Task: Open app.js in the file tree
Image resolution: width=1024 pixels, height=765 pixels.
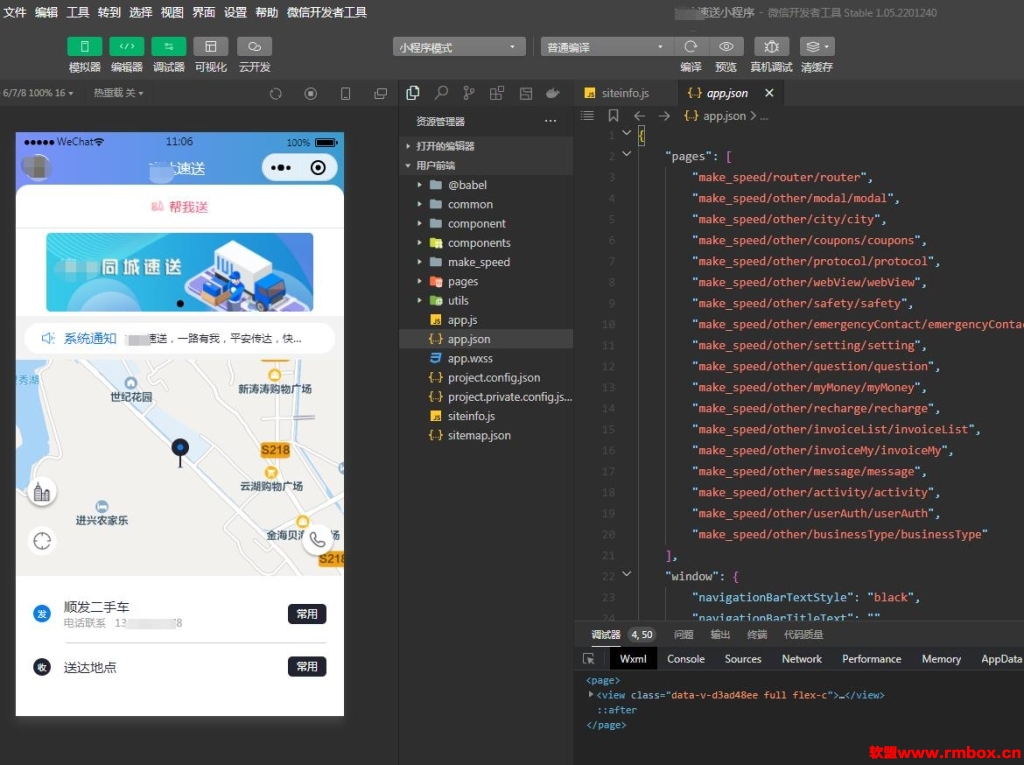Action: click(487, 319)
